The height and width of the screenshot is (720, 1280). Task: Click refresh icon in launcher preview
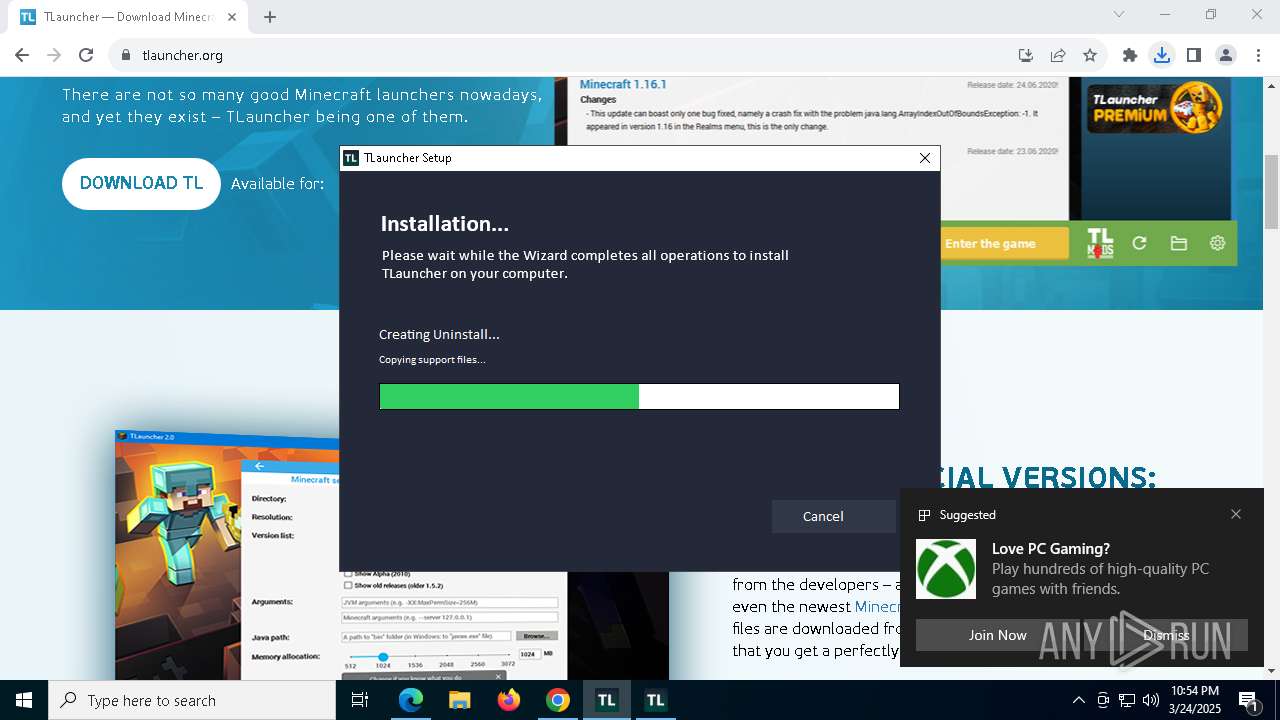[x=1139, y=243]
